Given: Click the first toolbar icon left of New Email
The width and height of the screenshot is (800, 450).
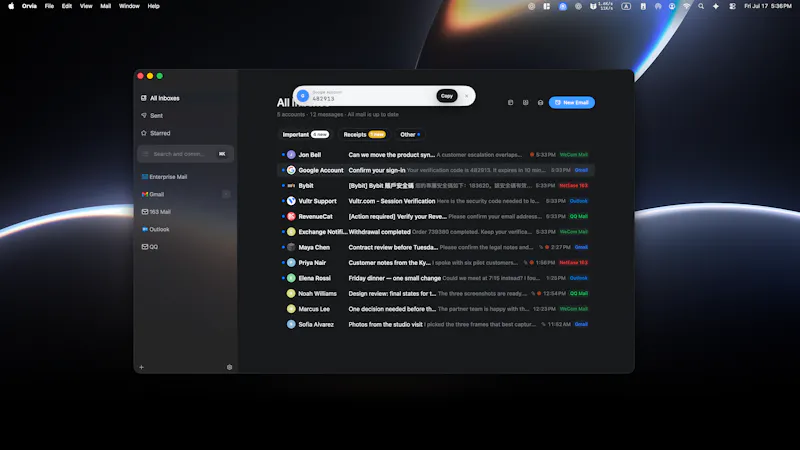Looking at the screenshot, I should pos(510,103).
